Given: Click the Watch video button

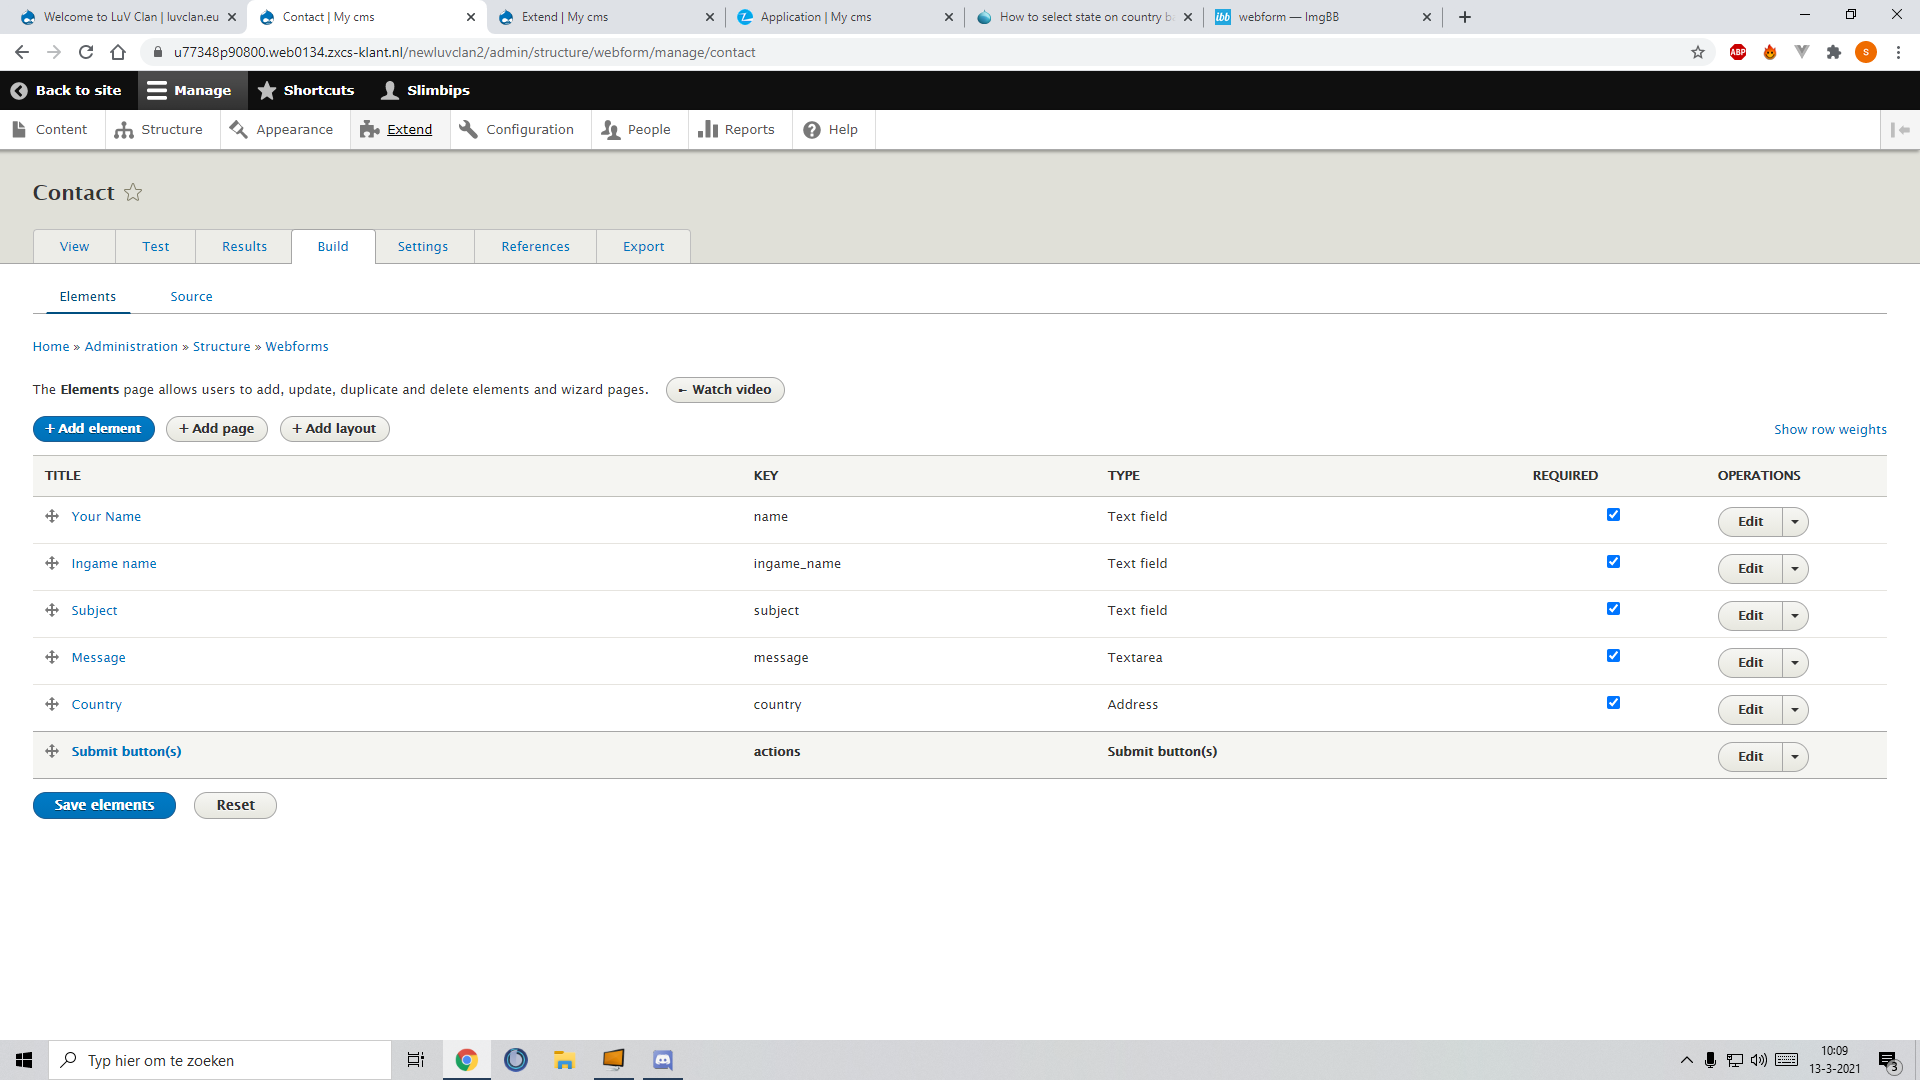Looking at the screenshot, I should click(725, 390).
